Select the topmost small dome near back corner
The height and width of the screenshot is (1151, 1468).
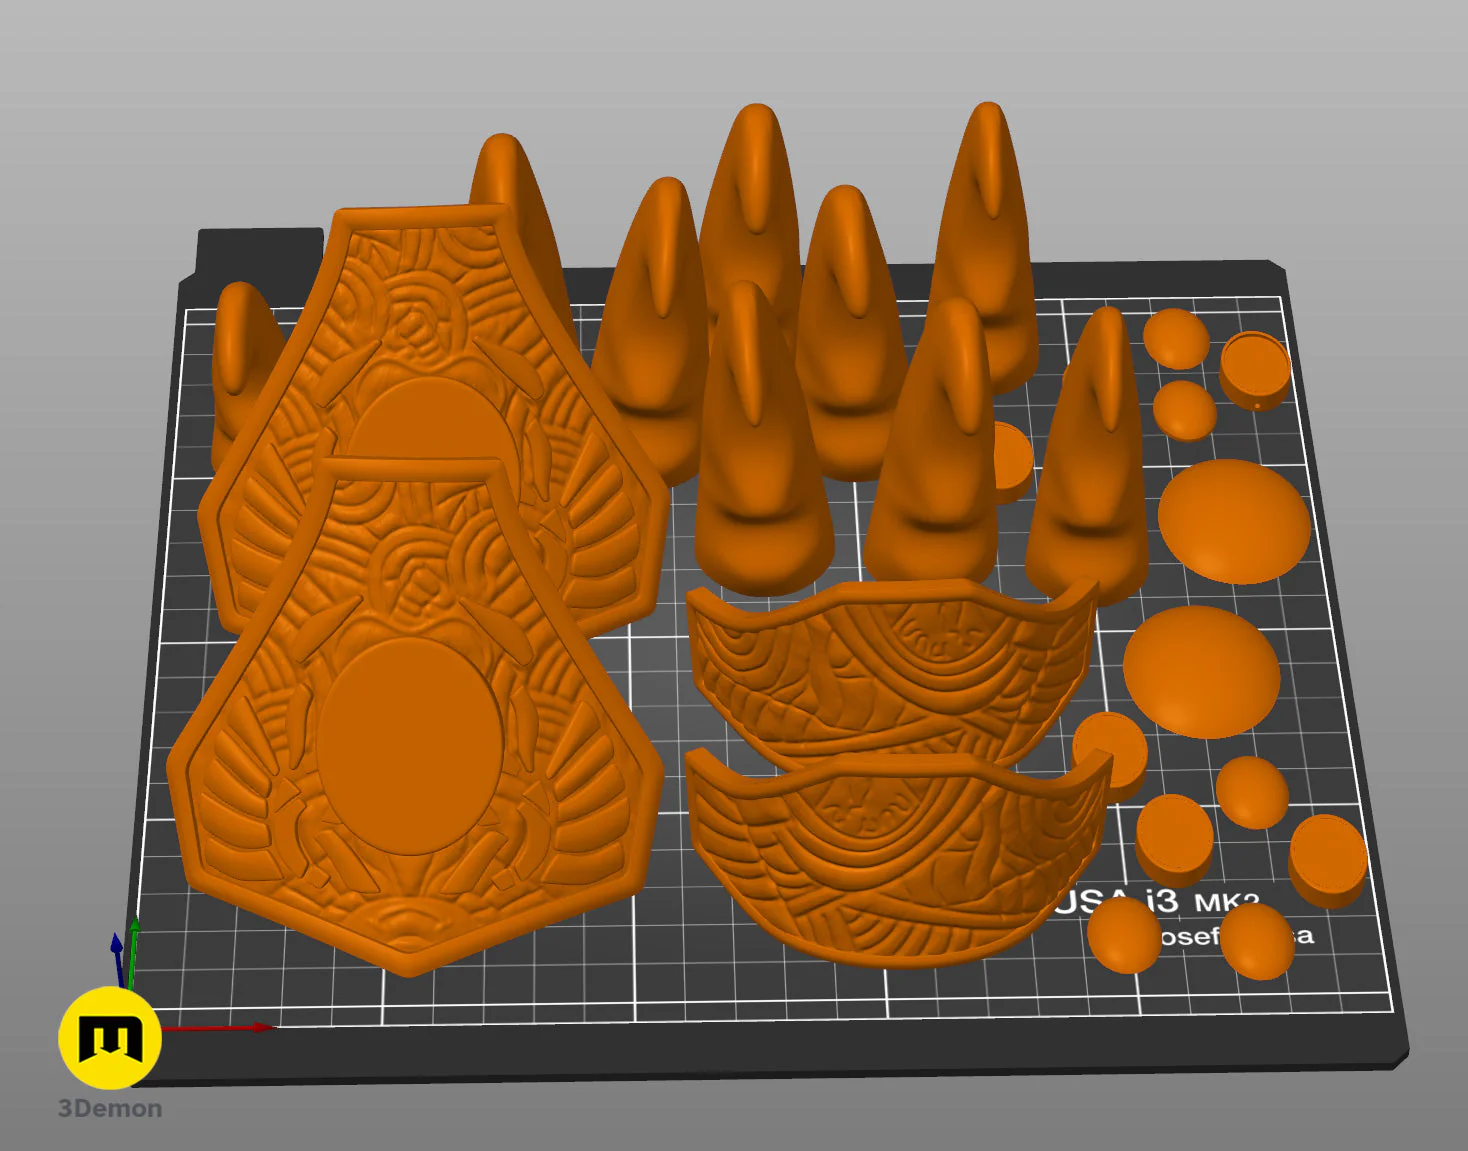[x=1176, y=338]
